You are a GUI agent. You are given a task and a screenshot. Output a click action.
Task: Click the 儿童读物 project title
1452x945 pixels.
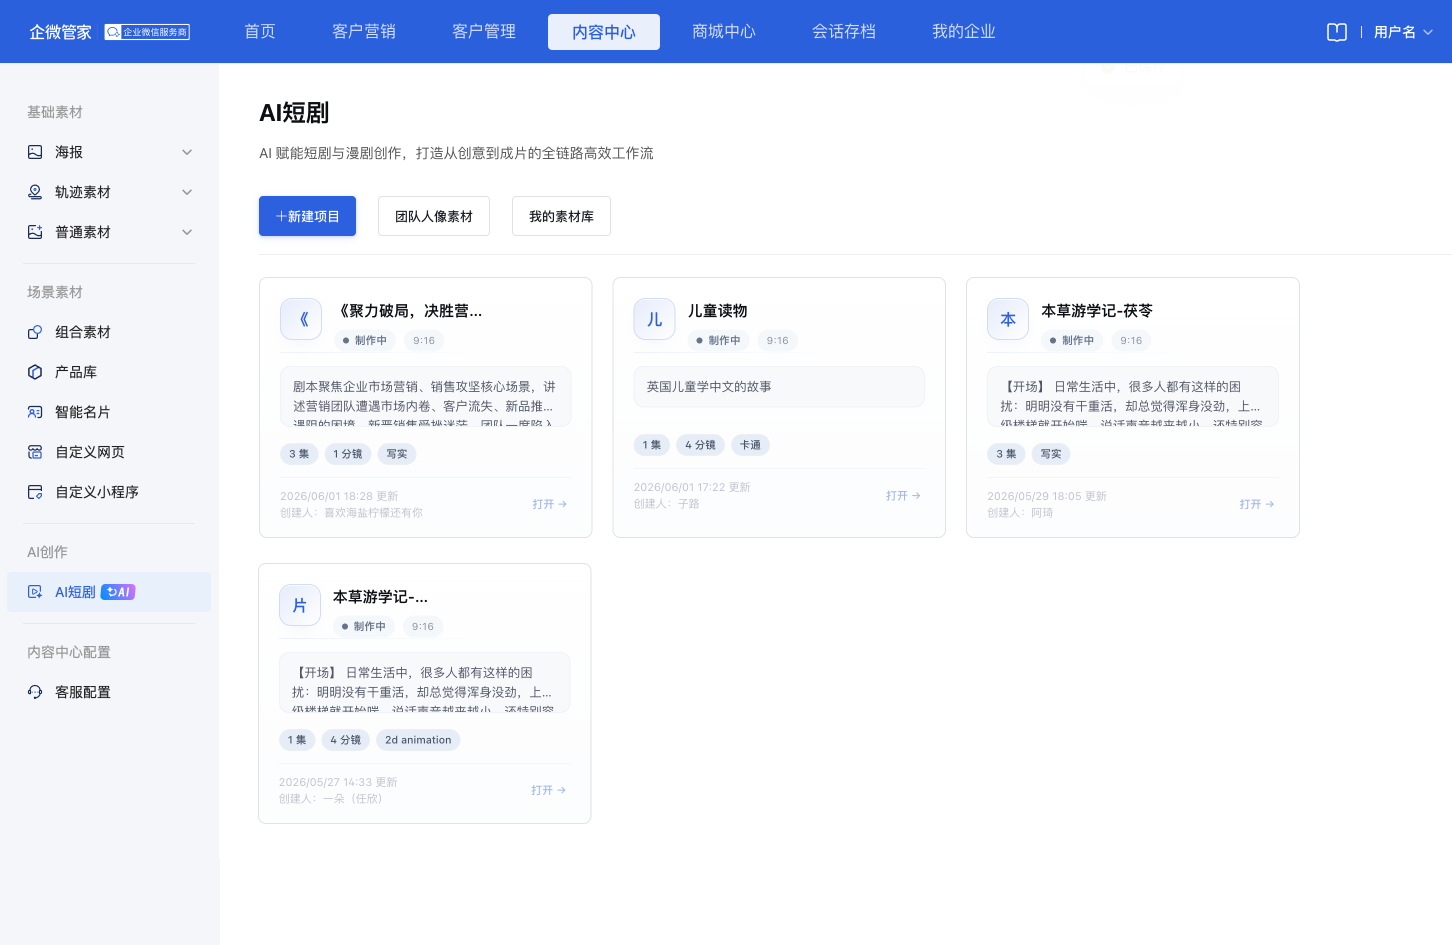[718, 311]
